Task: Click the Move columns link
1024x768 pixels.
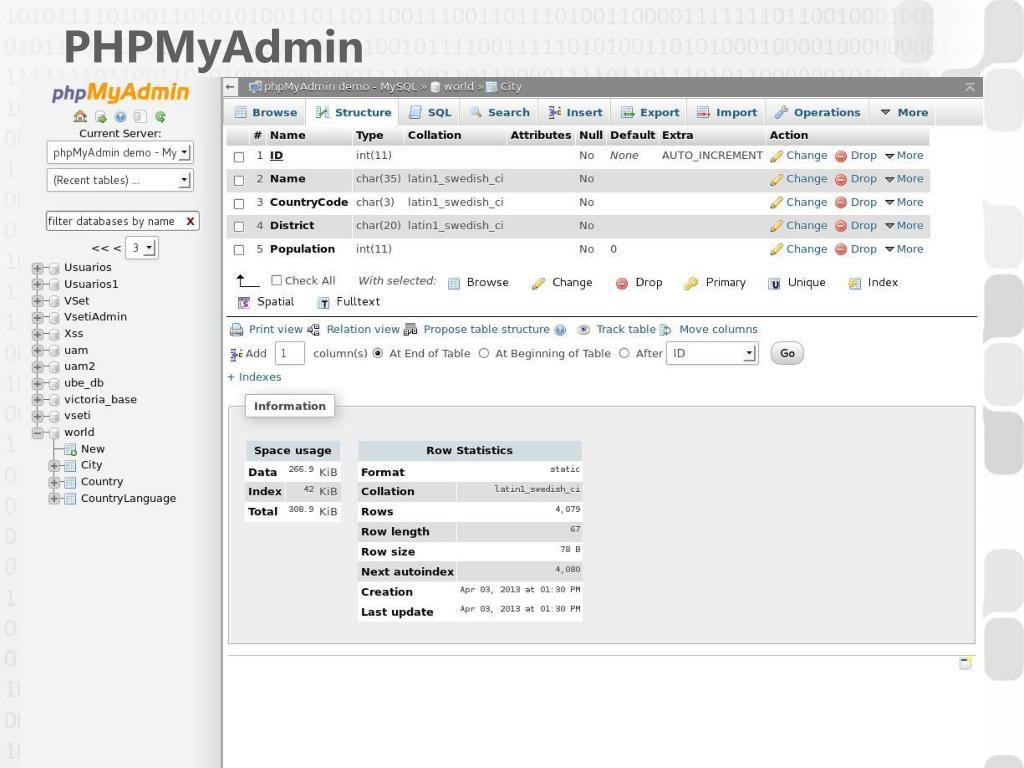Action: (x=718, y=329)
